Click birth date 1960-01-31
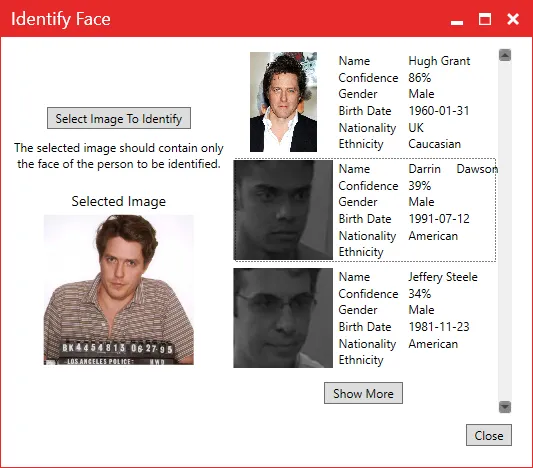533x468 pixels. [x=439, y=111]
